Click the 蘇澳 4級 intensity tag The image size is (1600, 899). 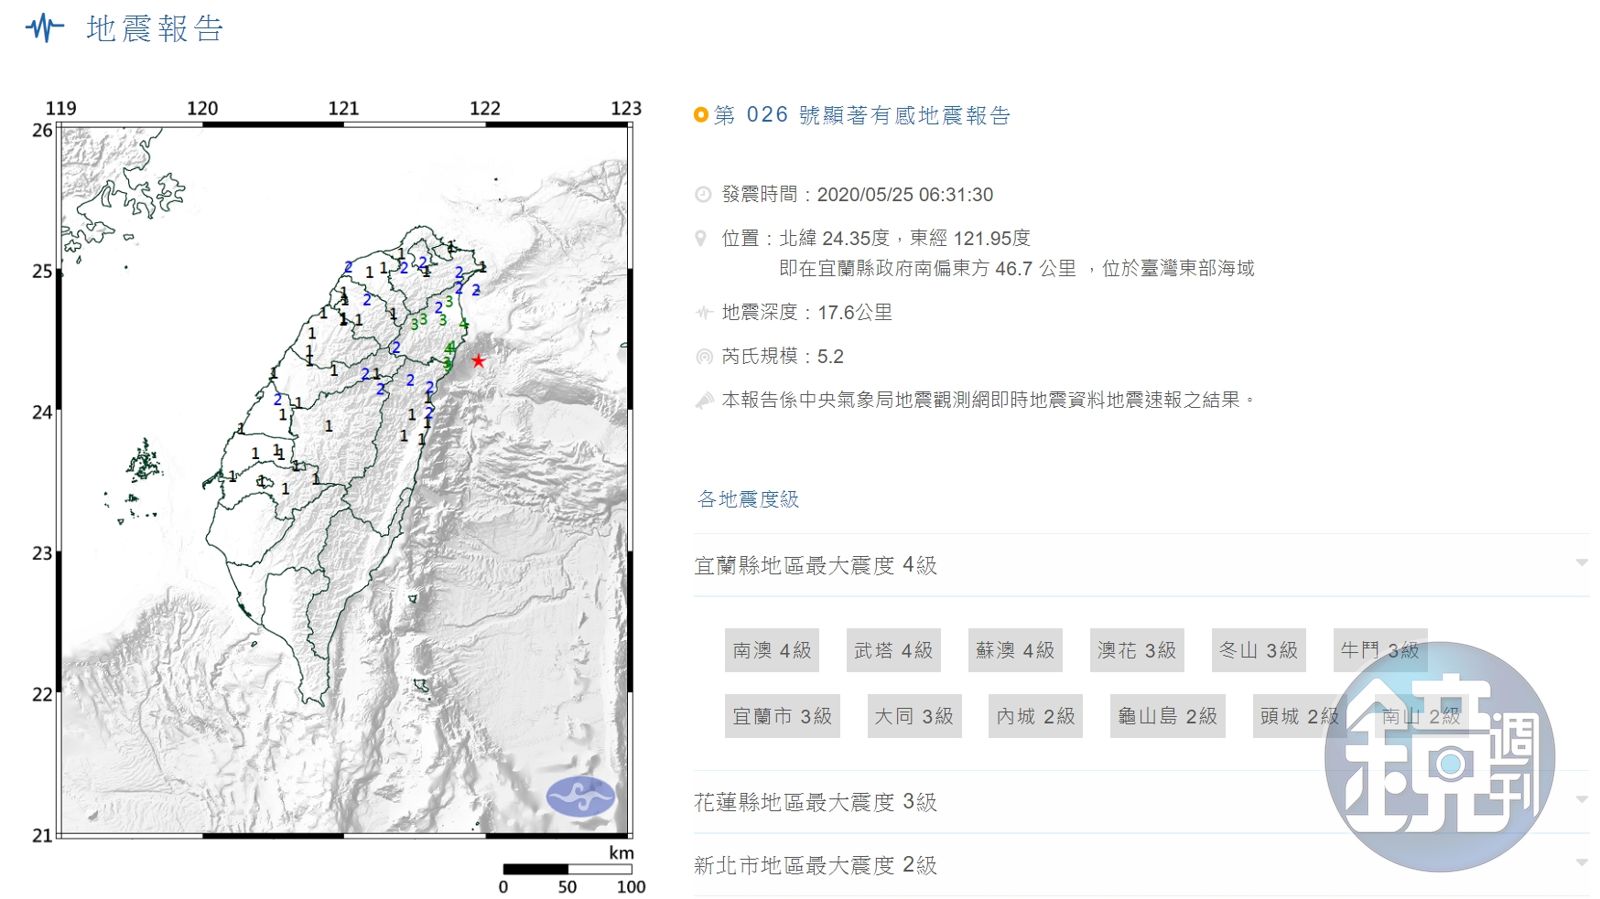(1015, 650)
